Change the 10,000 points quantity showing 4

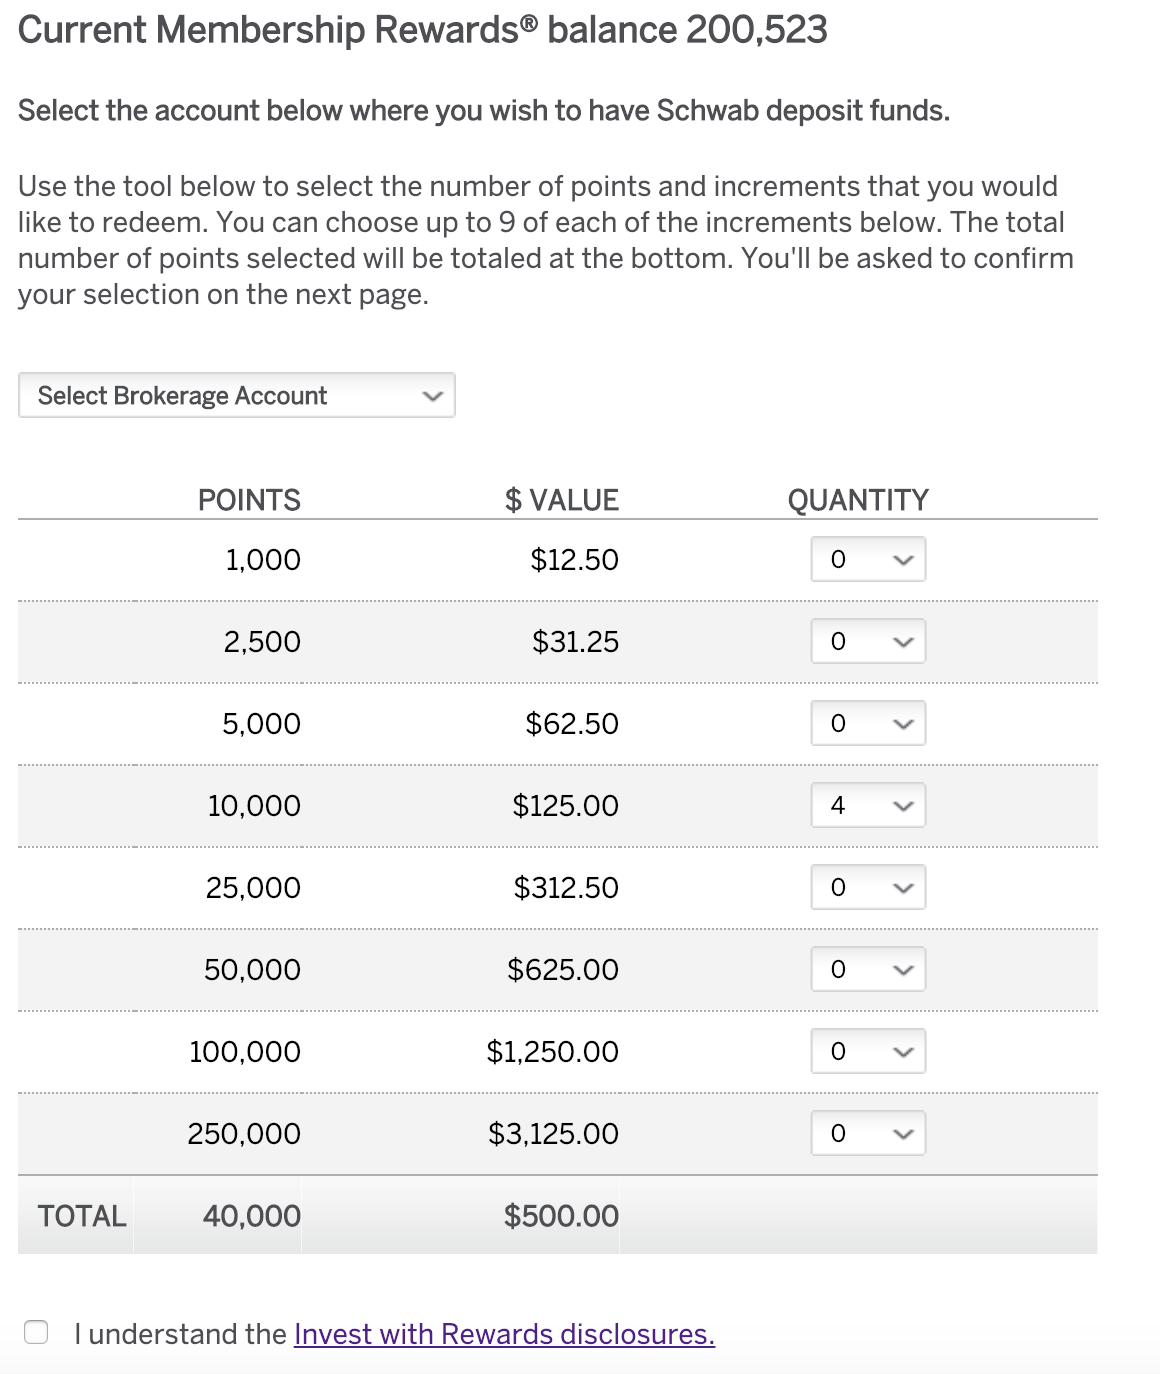pos(868,805)
